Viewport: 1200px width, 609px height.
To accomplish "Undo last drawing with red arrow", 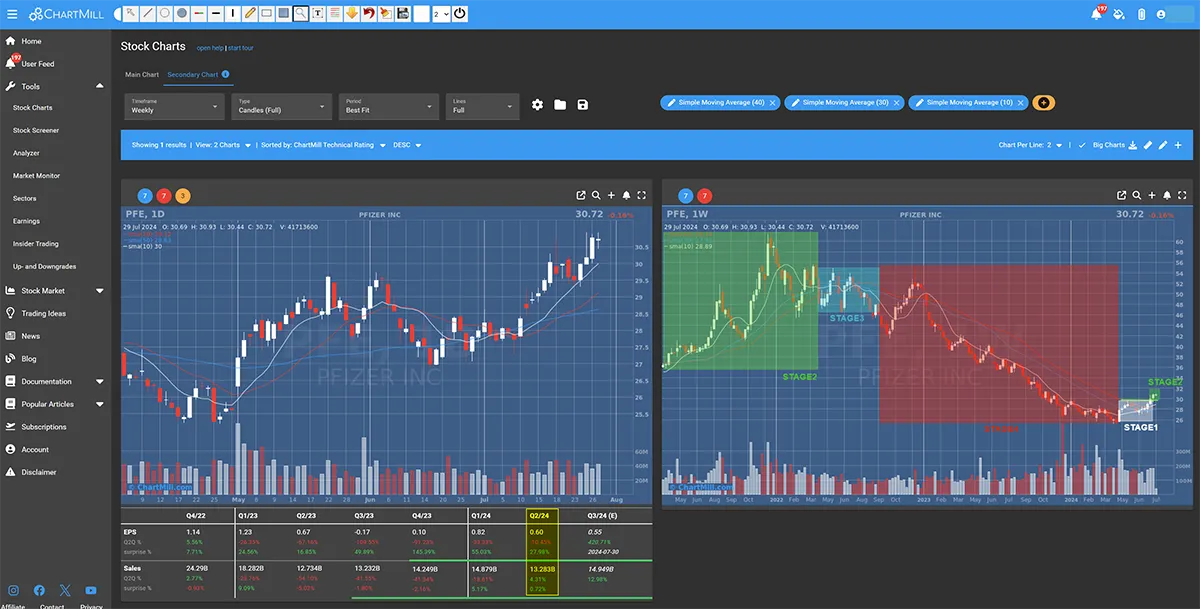I will (x=368, y=13).
